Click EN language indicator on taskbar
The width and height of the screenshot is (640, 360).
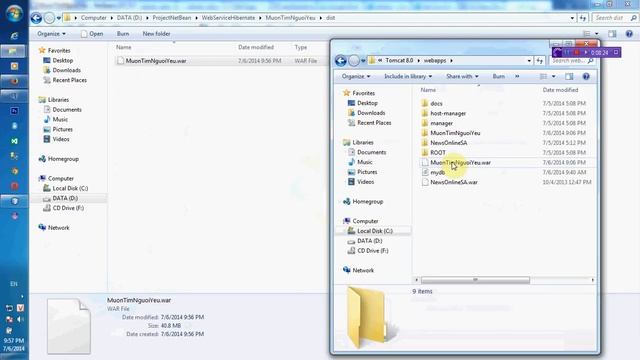coord(14,284)
